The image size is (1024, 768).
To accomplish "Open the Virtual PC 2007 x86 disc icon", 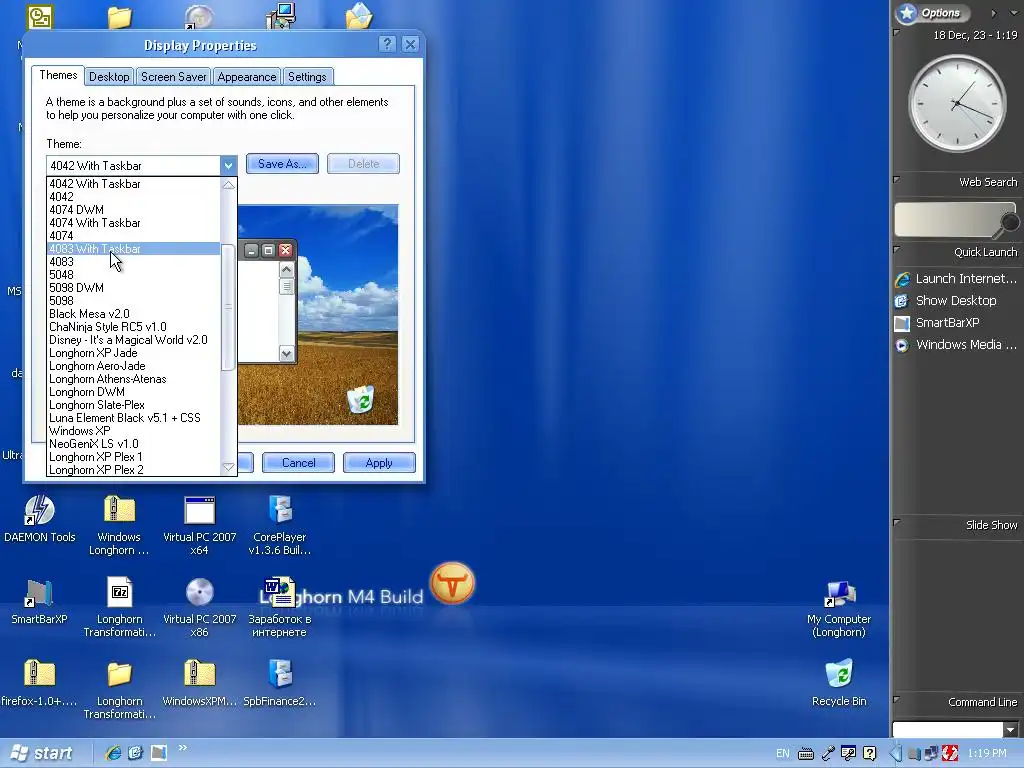I will 199,592.
